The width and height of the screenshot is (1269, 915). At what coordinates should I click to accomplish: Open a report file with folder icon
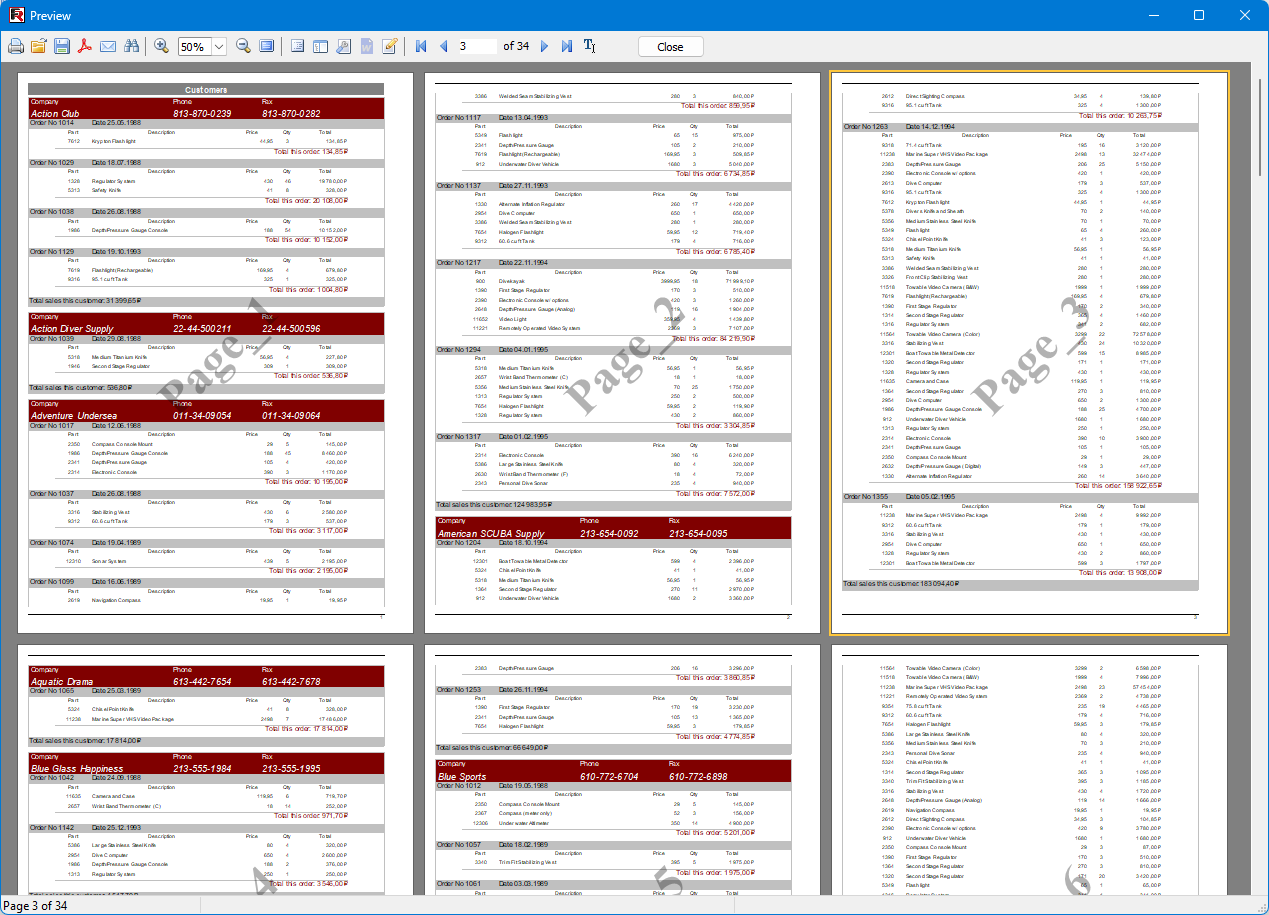pyautogui.click(x=39, y=47)
